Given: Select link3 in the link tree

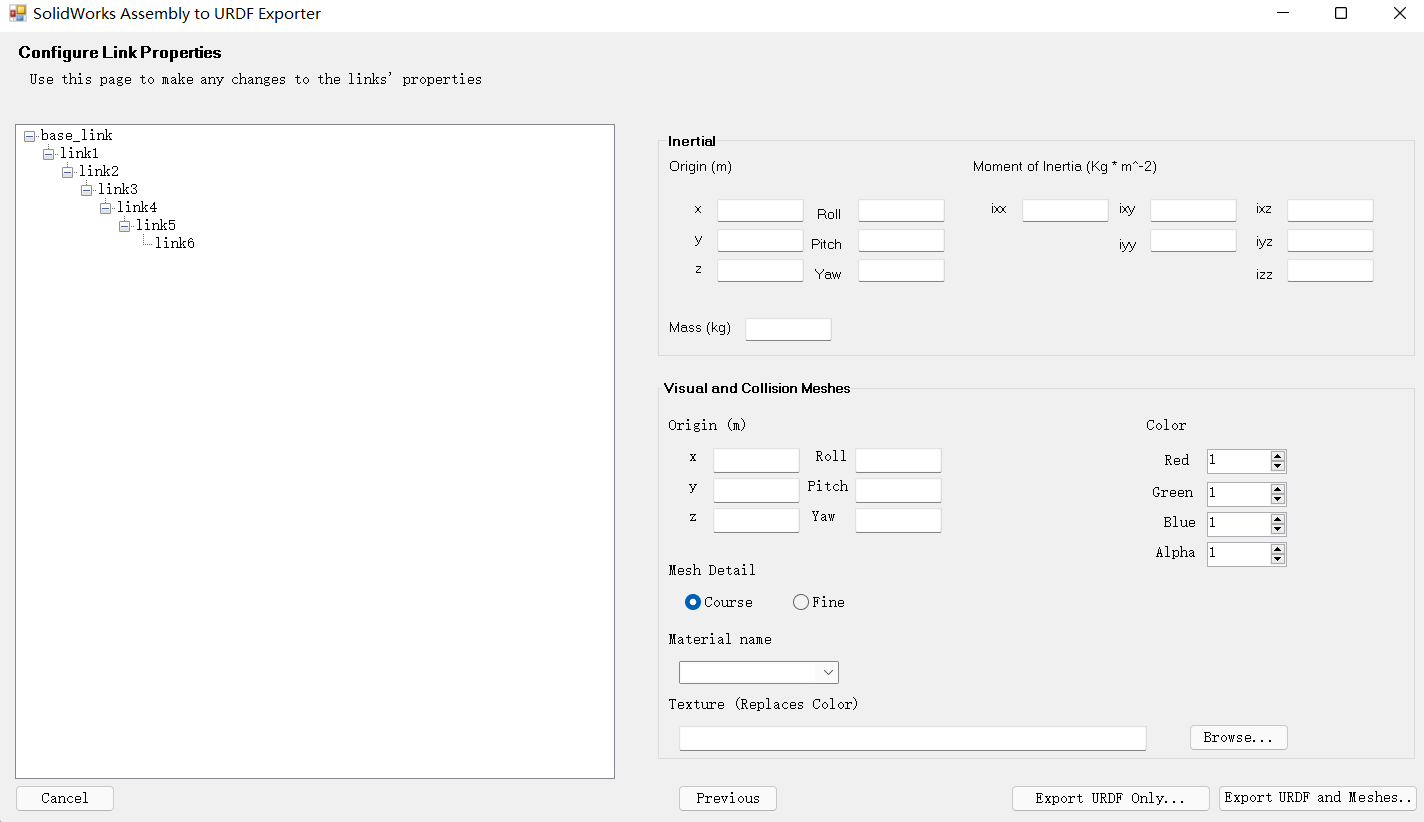Looking at the screenshot, I should (118, 189).
